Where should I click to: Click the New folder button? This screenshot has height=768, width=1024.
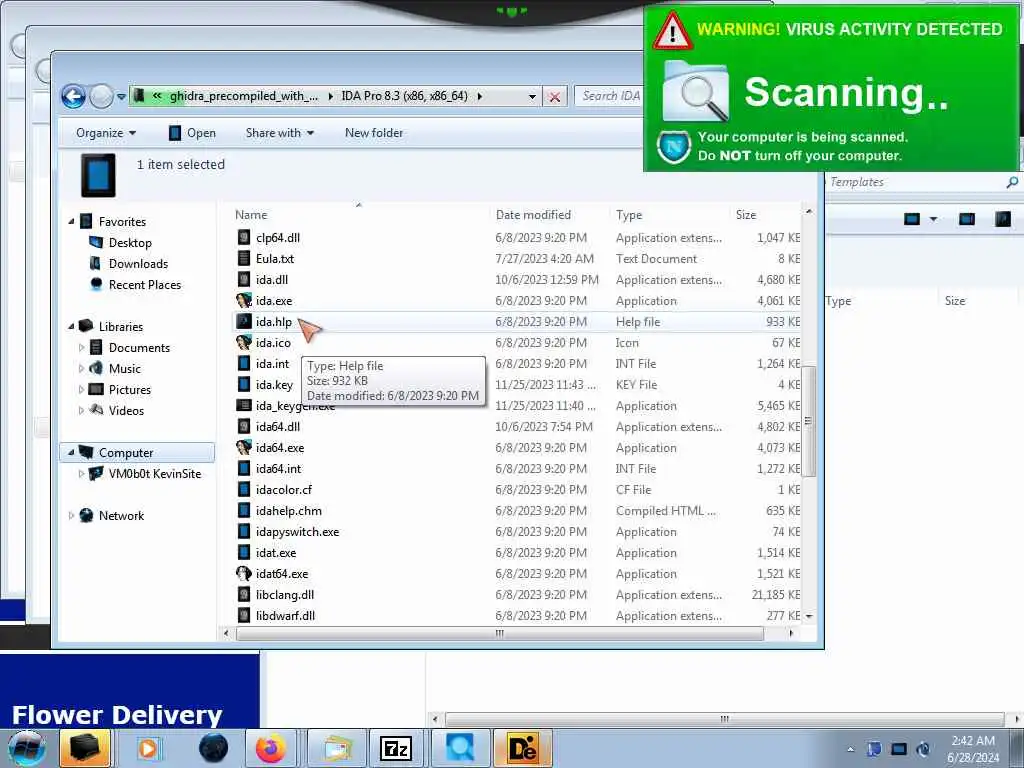(x=374, y=133)
